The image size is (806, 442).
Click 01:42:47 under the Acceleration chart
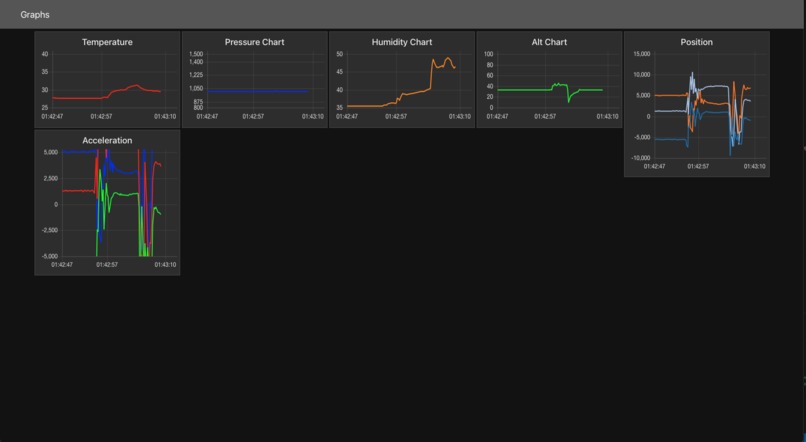click(x=62, y=265)
